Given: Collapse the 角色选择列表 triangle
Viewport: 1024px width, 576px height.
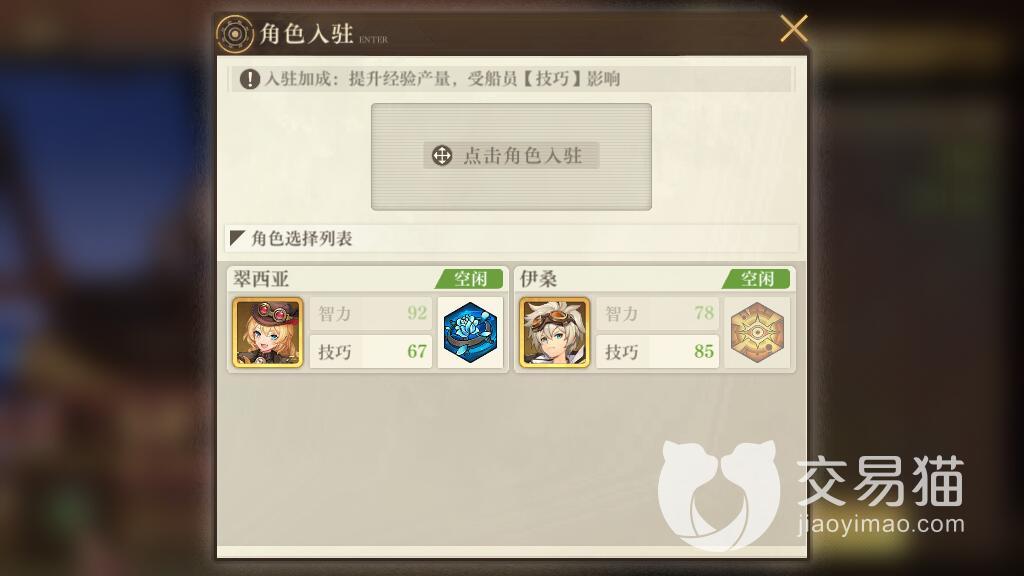Looking at the screenshot, I should pos(237,238).
